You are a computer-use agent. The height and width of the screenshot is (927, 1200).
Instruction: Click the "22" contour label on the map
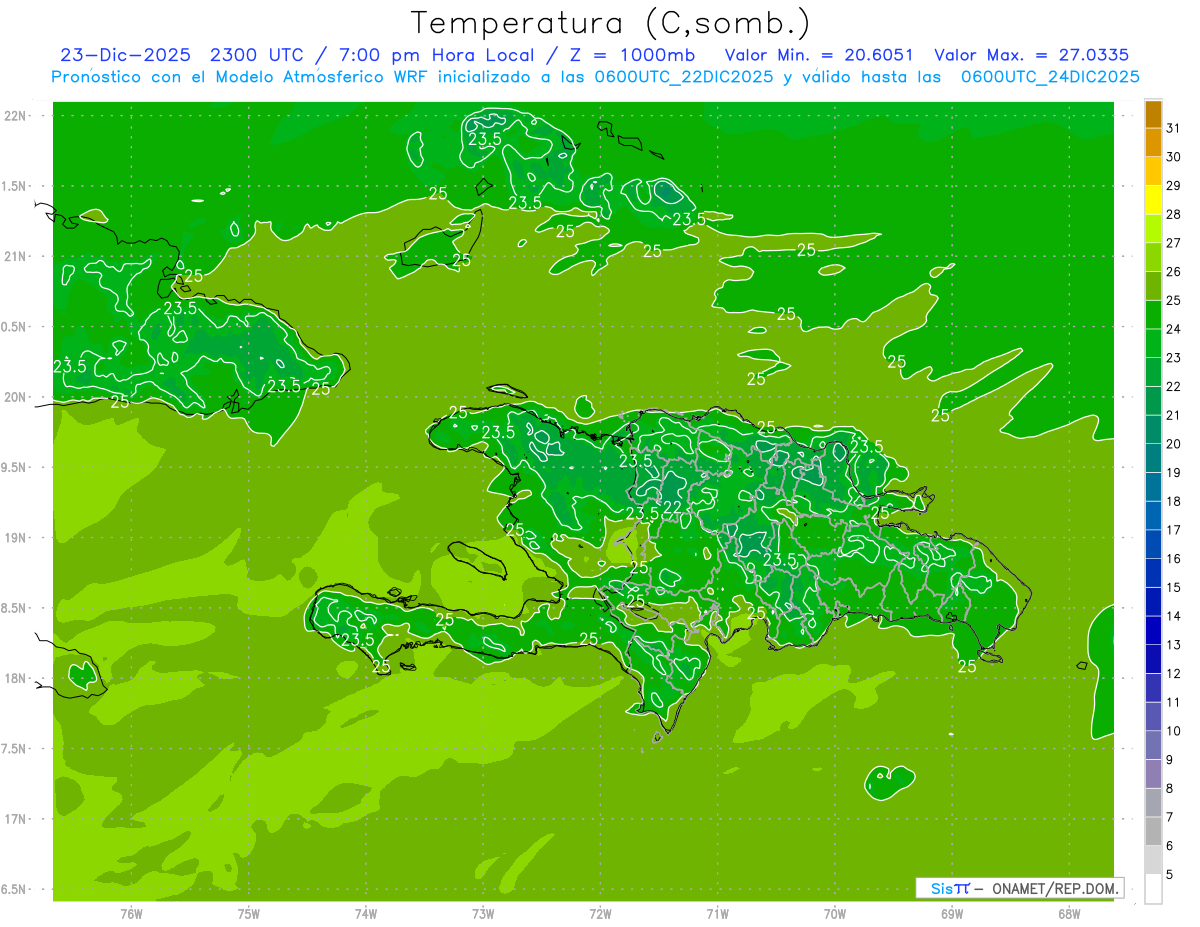(672, 508)
